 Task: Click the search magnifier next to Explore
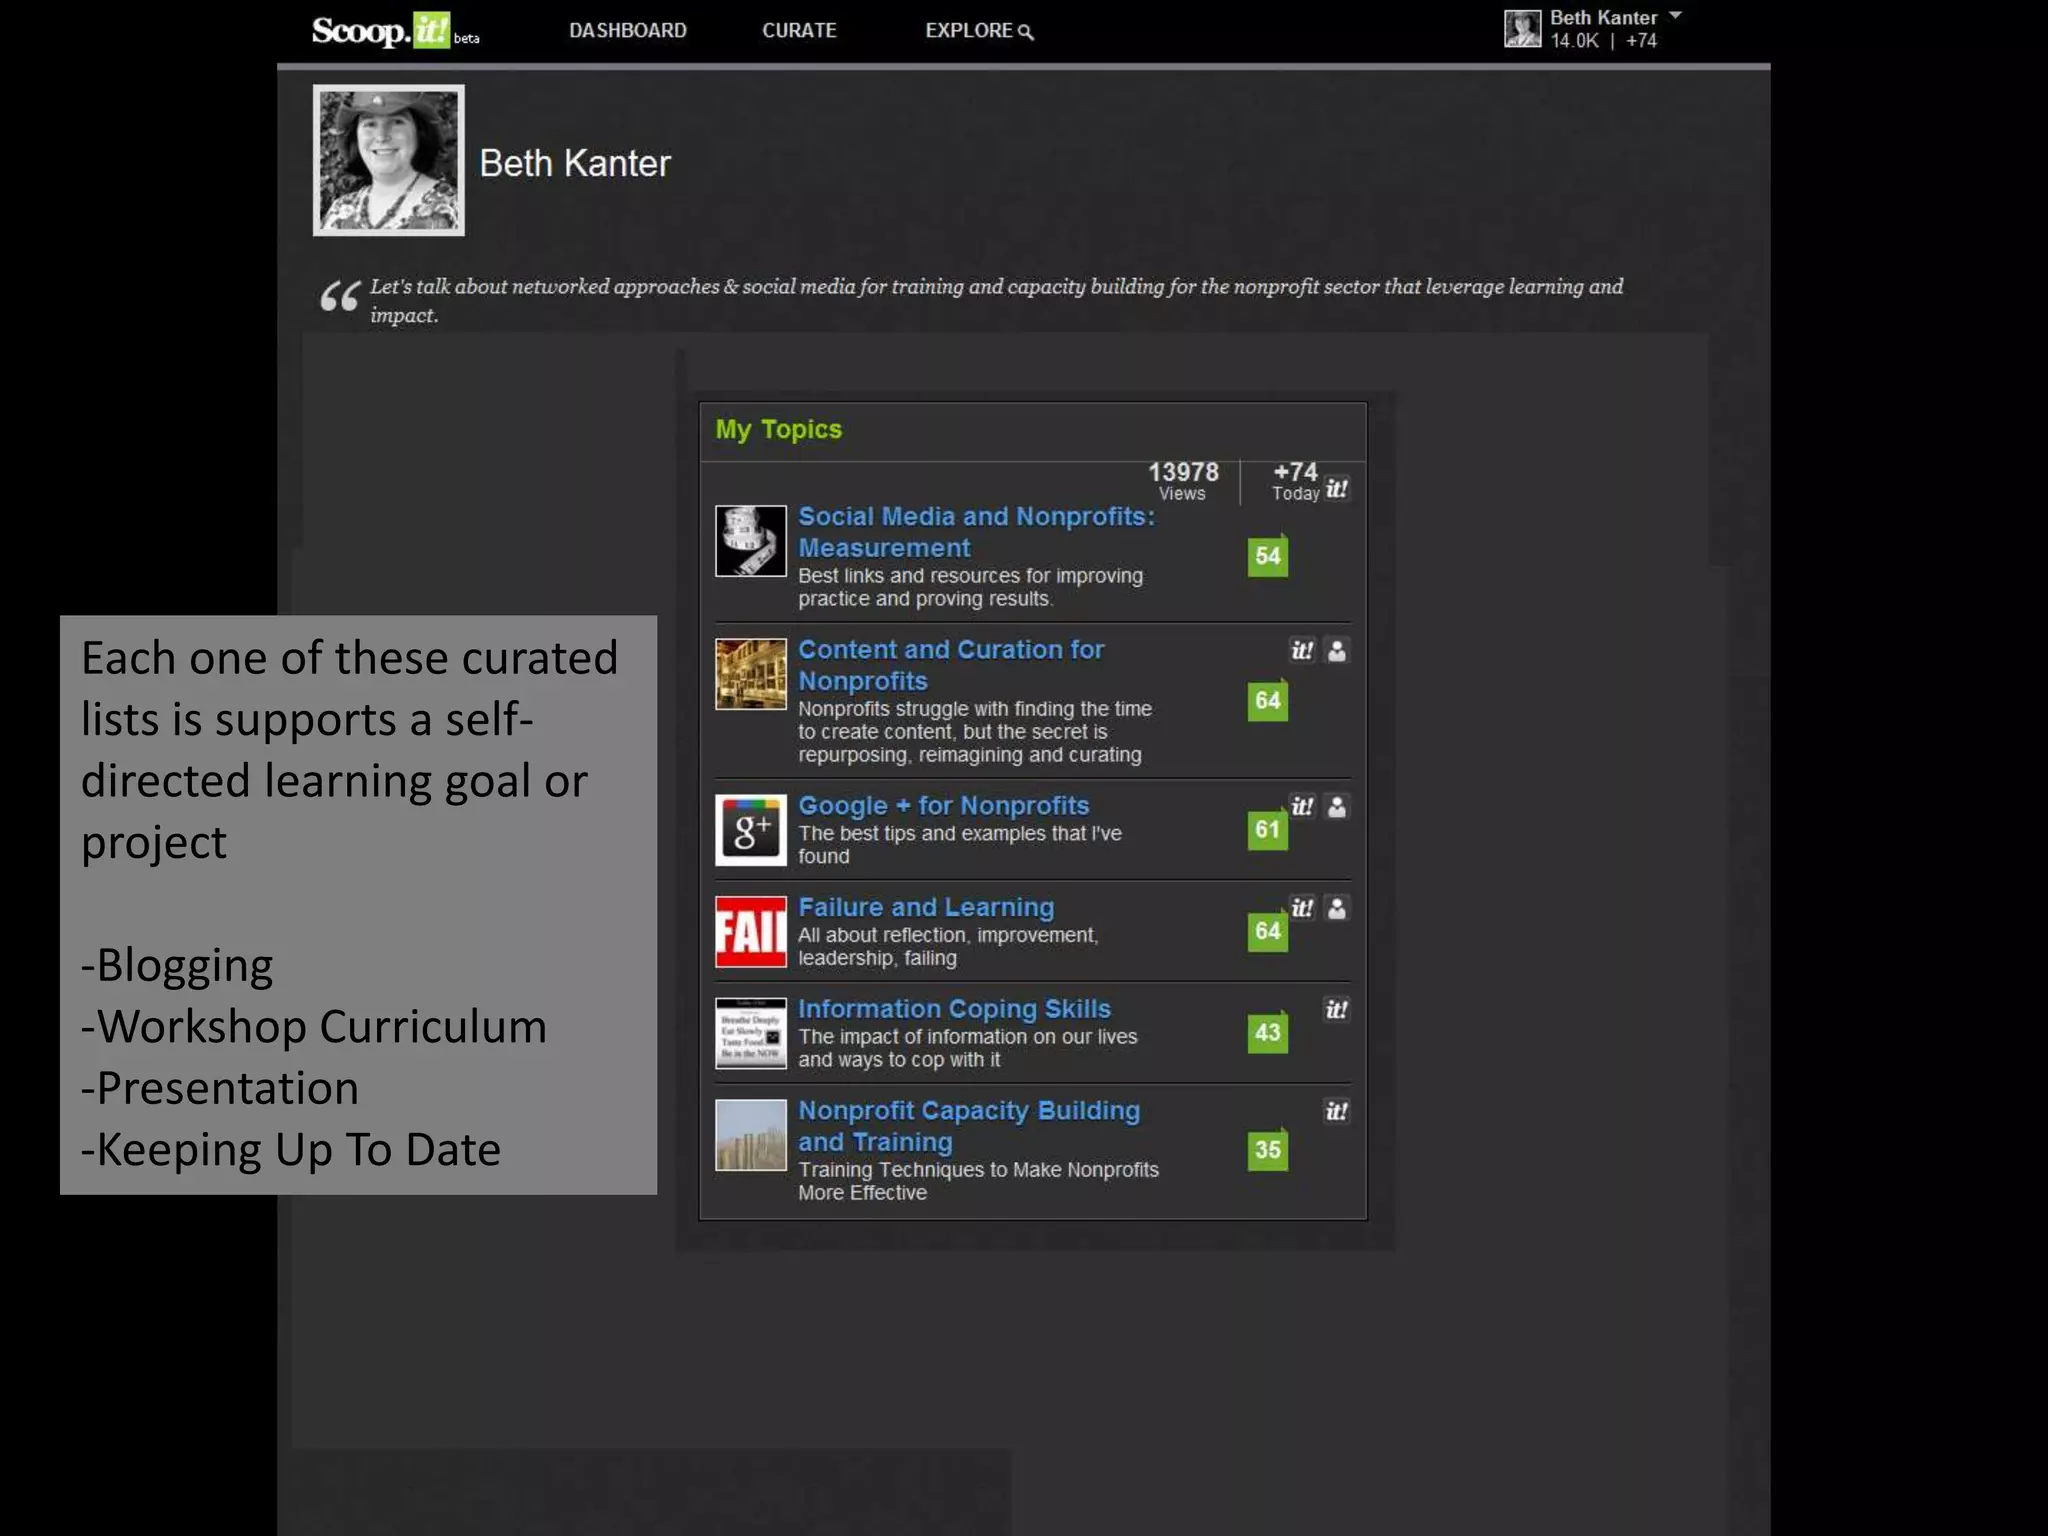[x=1026, y=32]
